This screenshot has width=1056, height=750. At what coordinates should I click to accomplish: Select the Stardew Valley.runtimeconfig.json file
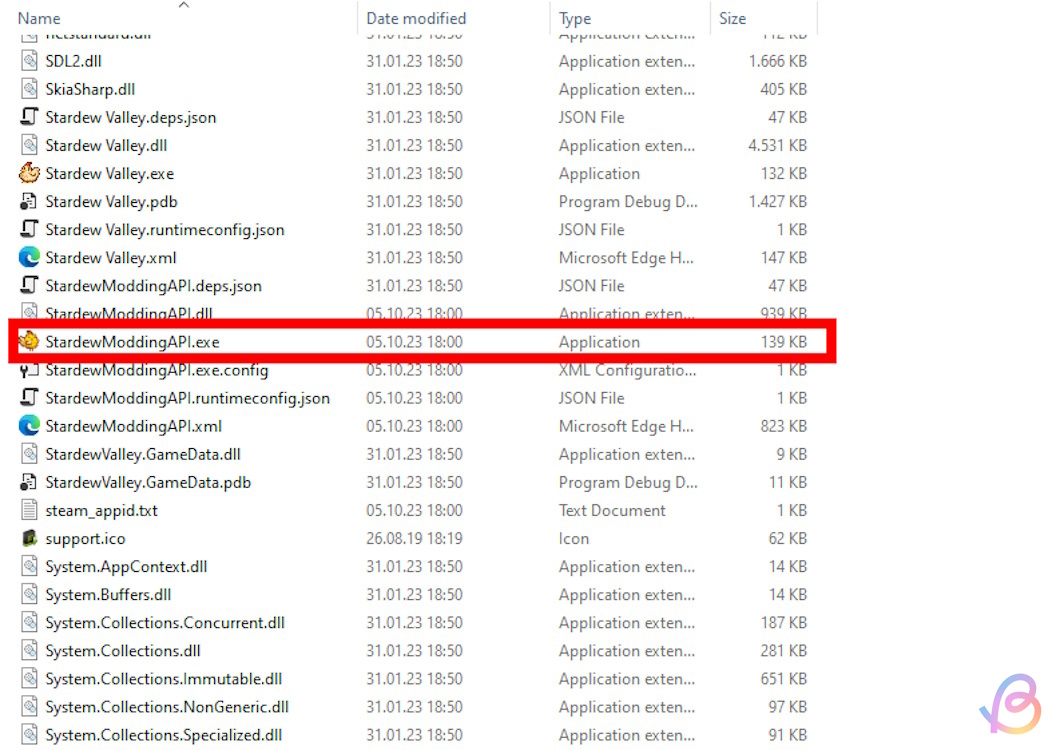[165, 230]
